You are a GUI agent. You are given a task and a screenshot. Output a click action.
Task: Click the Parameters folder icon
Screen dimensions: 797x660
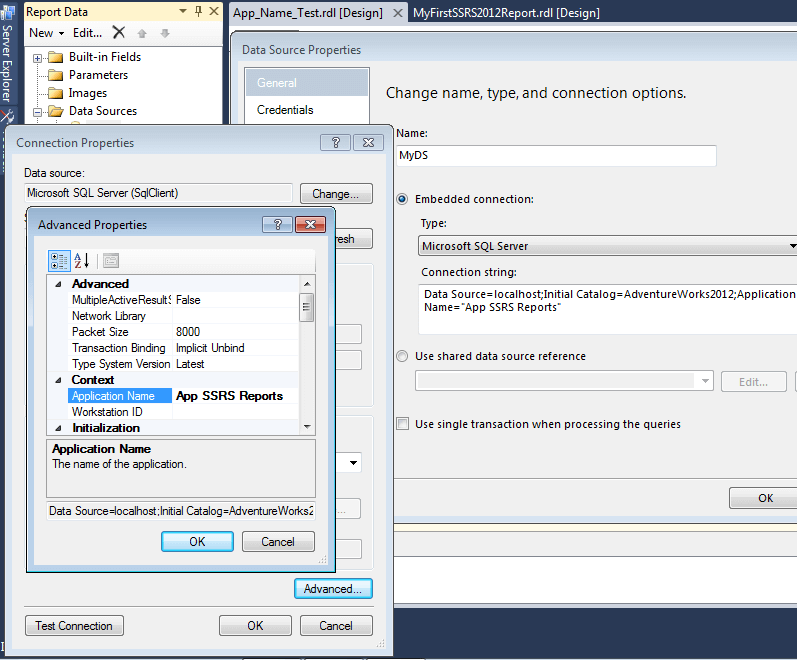click(55, 75)
